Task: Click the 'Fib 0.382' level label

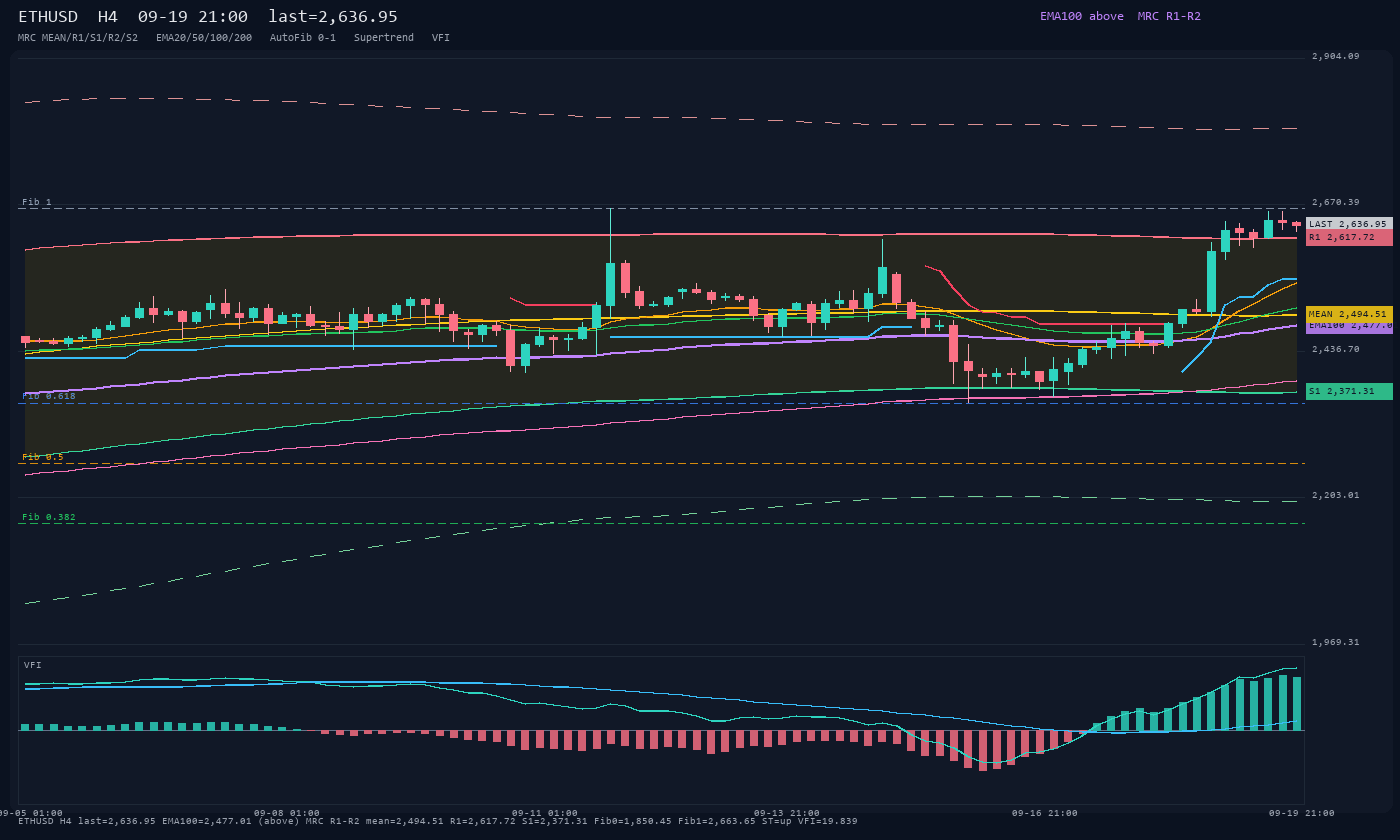Action: pos(49,517)
